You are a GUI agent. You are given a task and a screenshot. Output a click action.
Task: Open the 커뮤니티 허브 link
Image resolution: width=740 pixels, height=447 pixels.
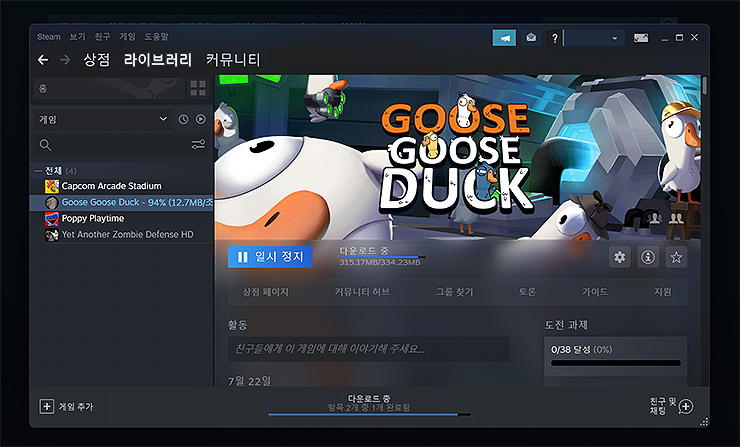point(362,292)
